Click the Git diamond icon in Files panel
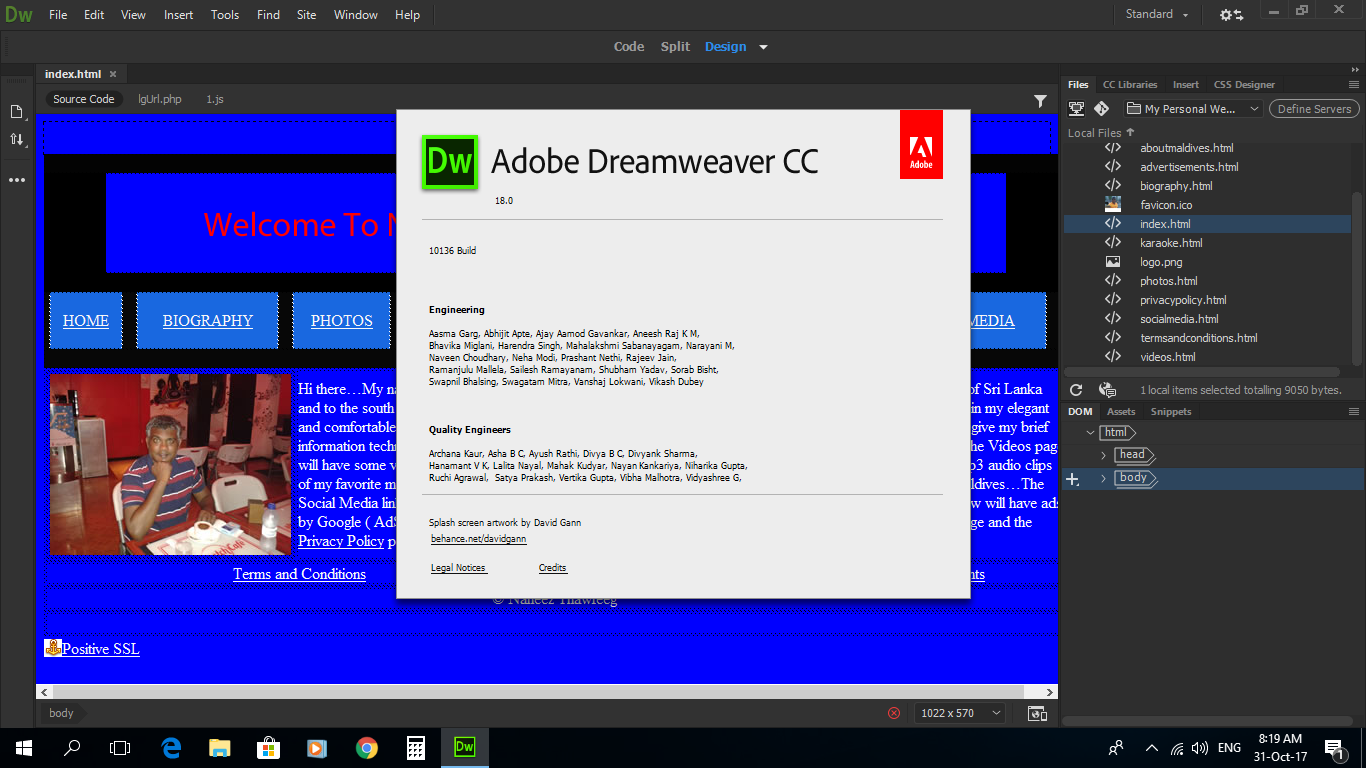The width and height of the screenshot is (1366, 768). tap(1101, 109)
